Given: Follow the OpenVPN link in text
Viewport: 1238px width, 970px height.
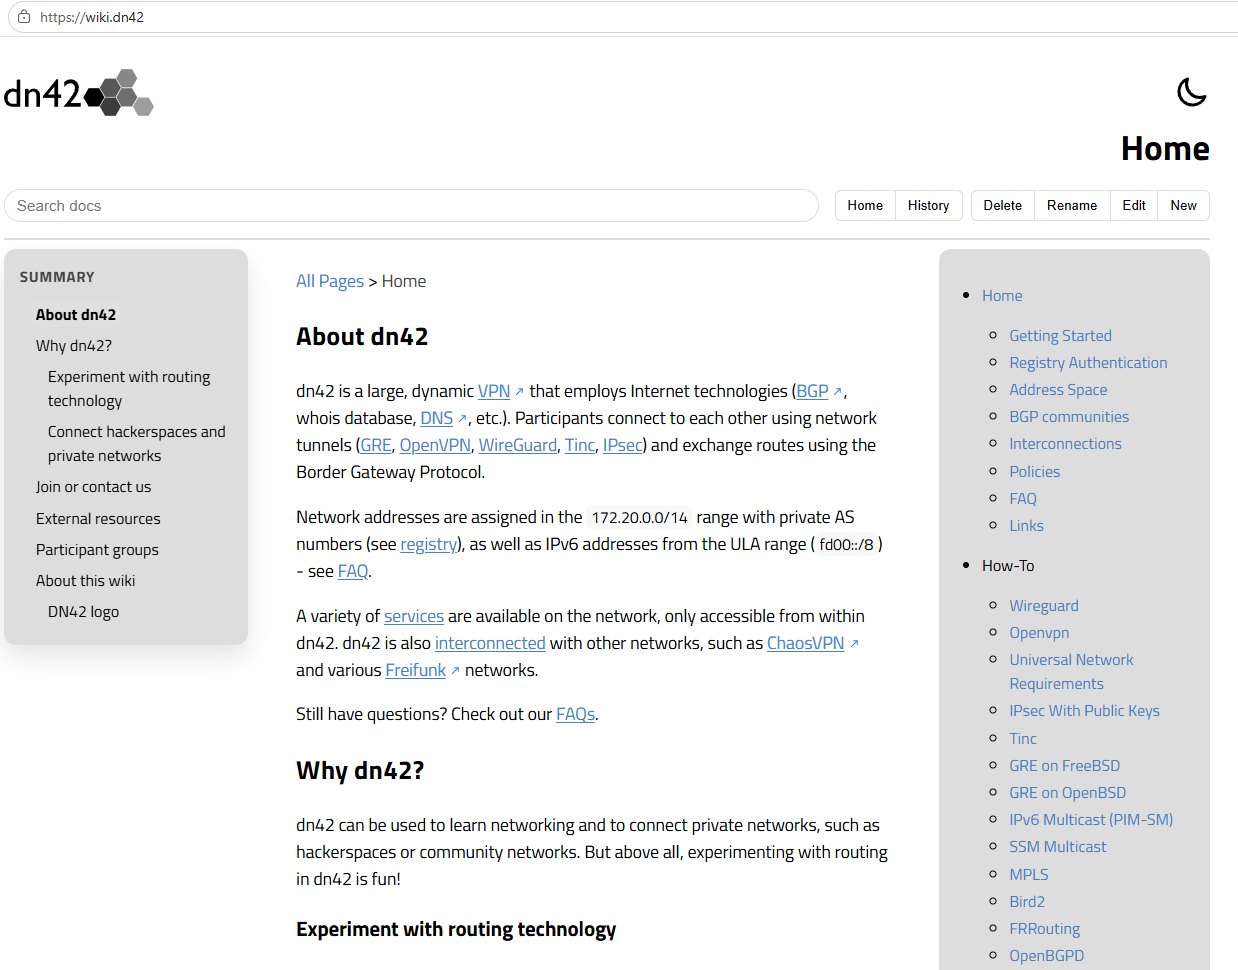Looking at the screenshot, I should point(435,445).
